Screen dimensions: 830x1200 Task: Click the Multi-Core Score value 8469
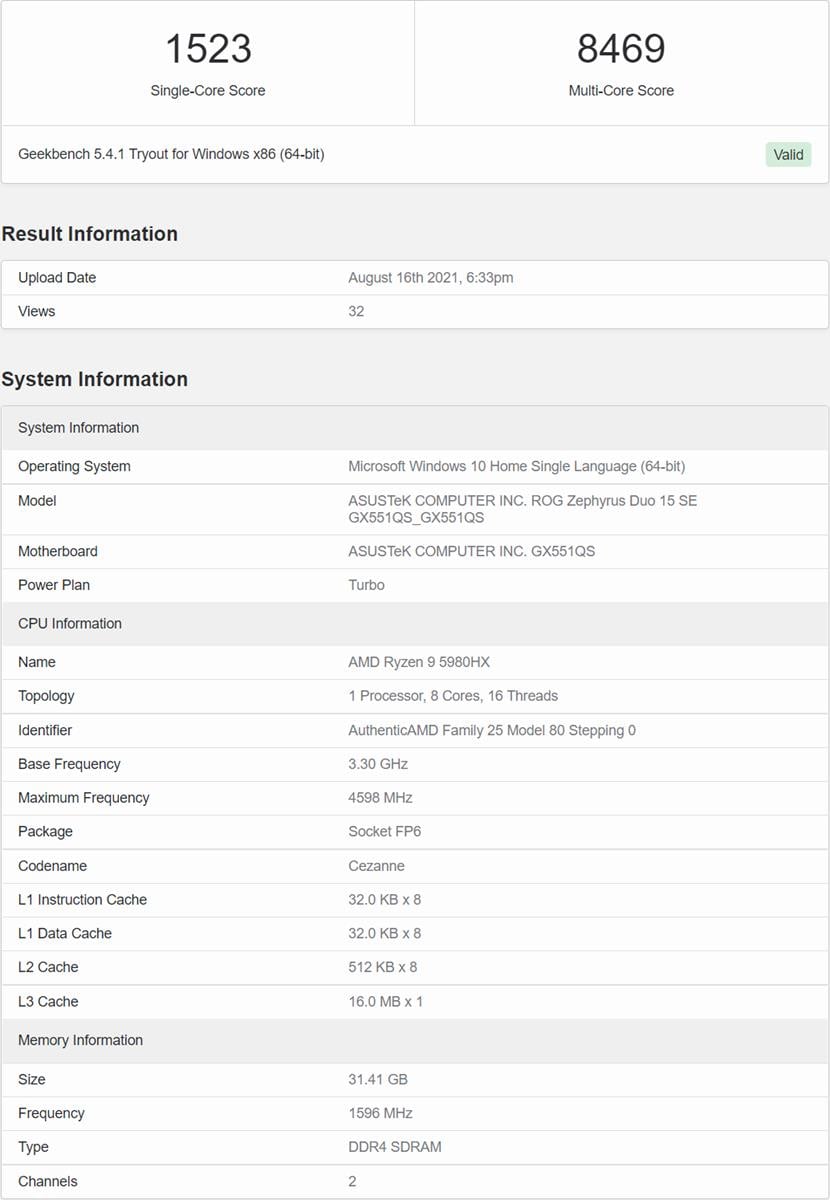coord(621,49)
